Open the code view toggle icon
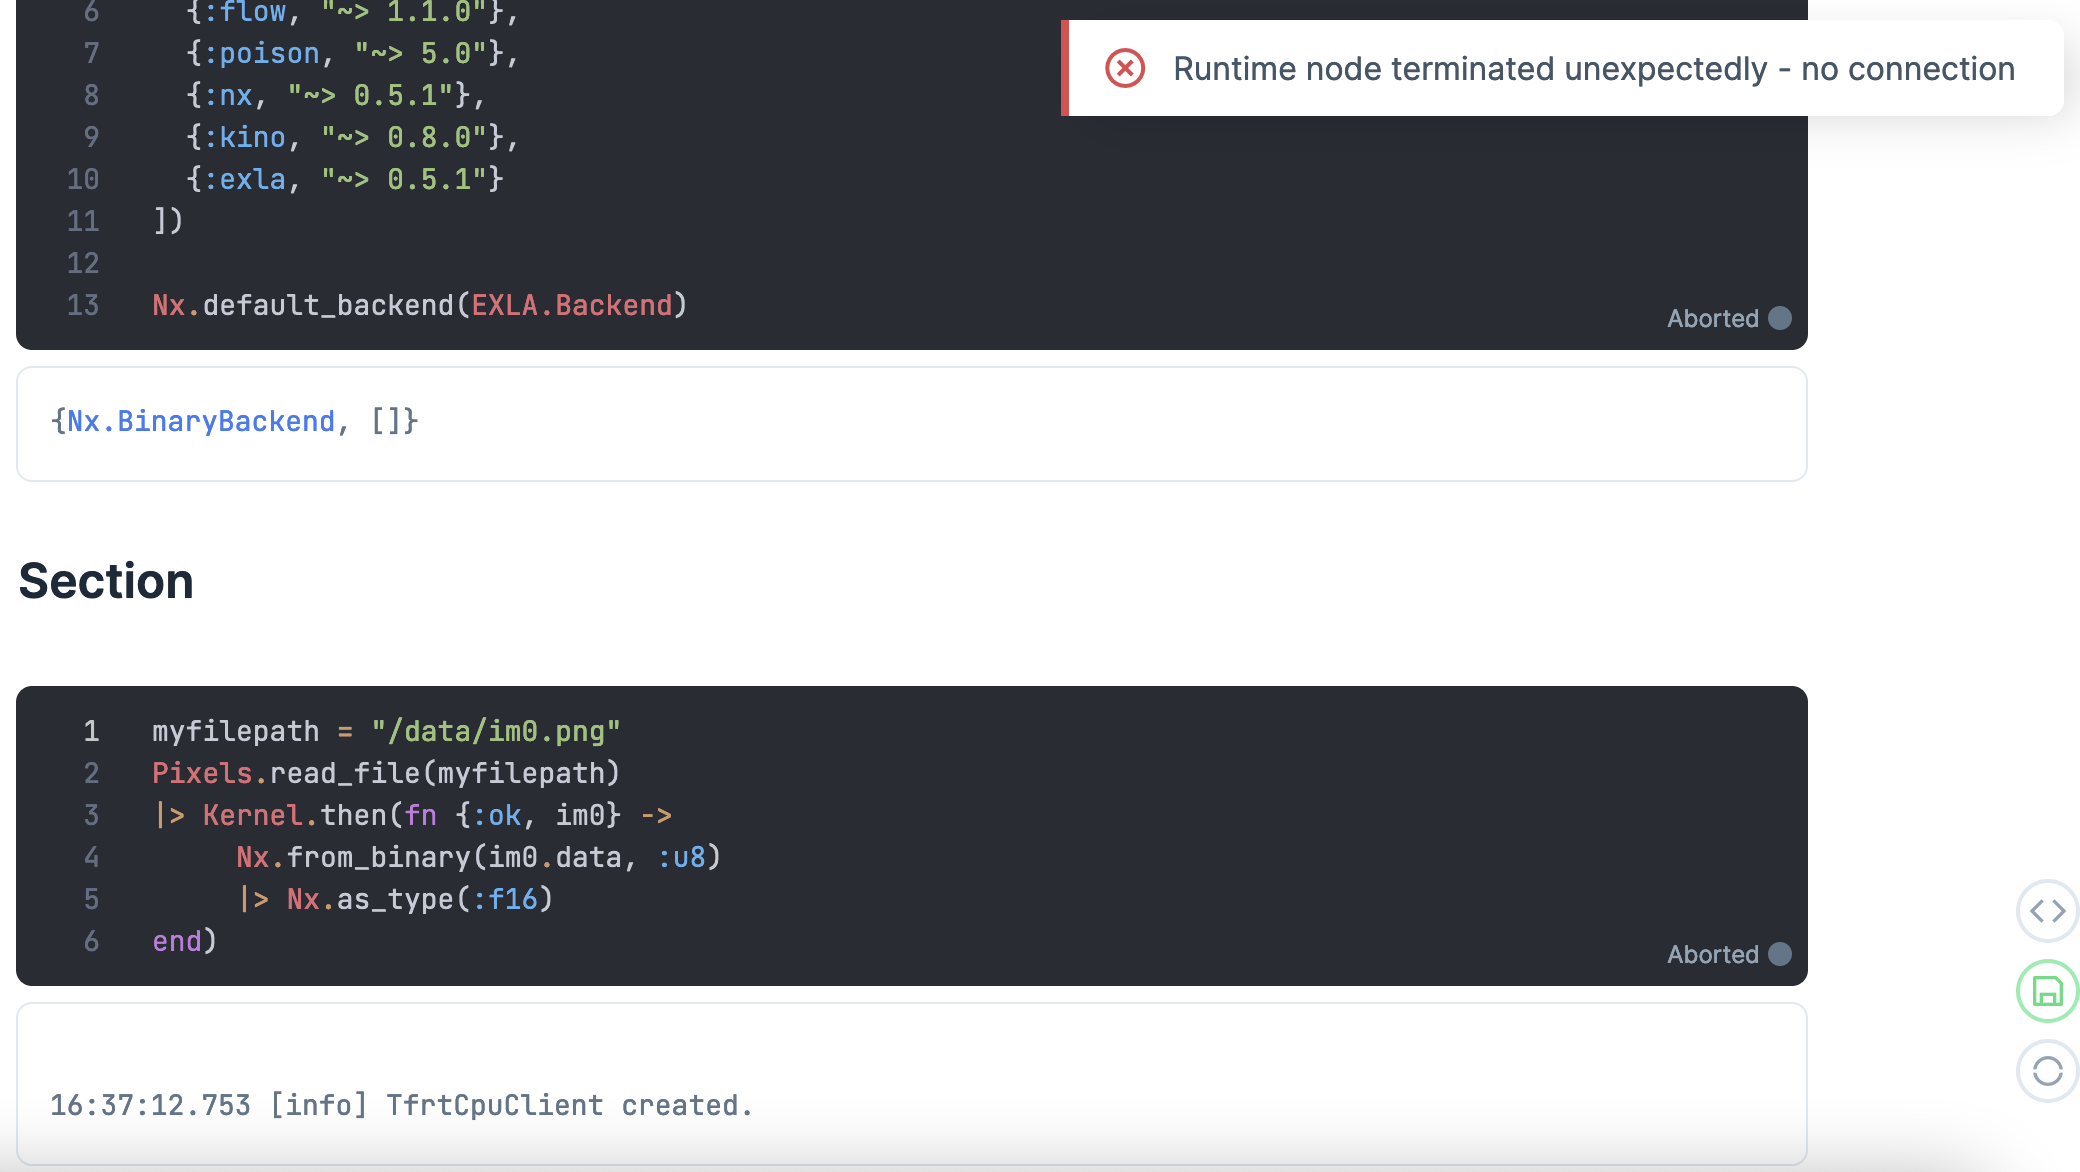2080x1172 pixels. click(2047, 911)
